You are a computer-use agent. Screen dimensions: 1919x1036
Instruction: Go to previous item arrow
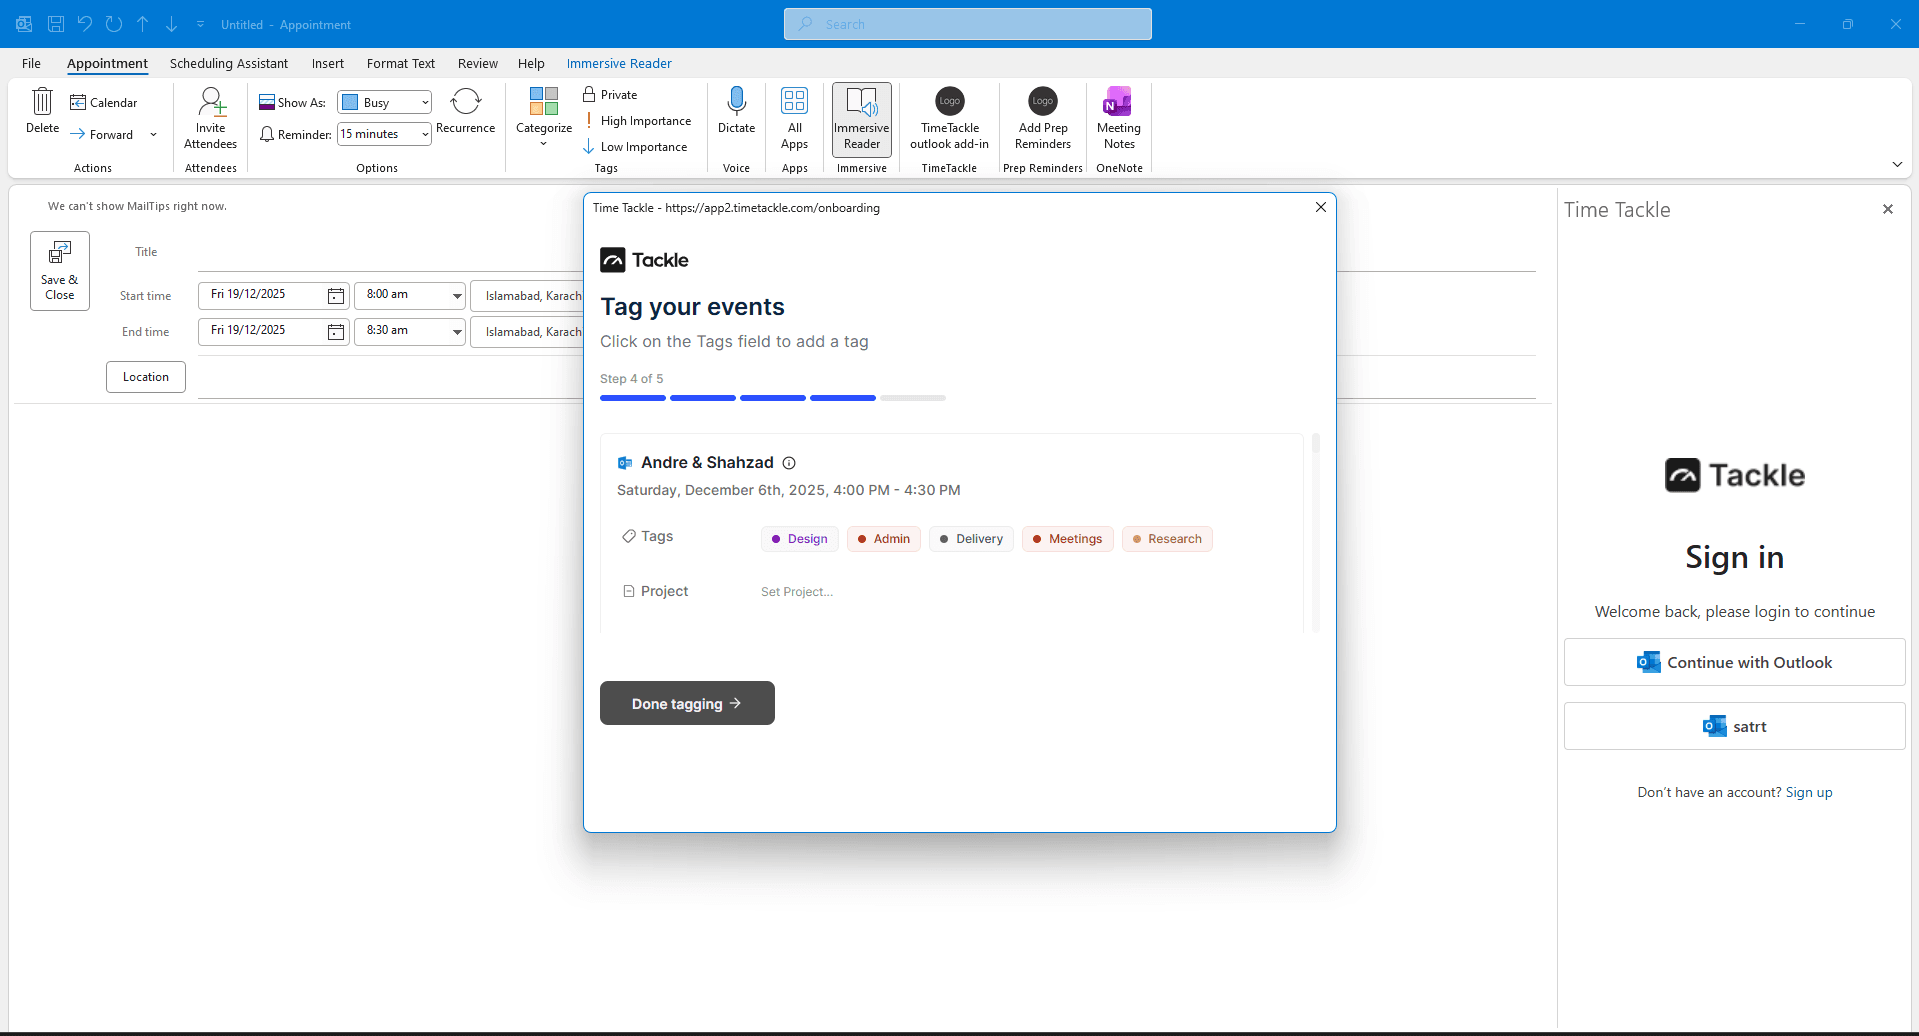click(x=143, y=24)
